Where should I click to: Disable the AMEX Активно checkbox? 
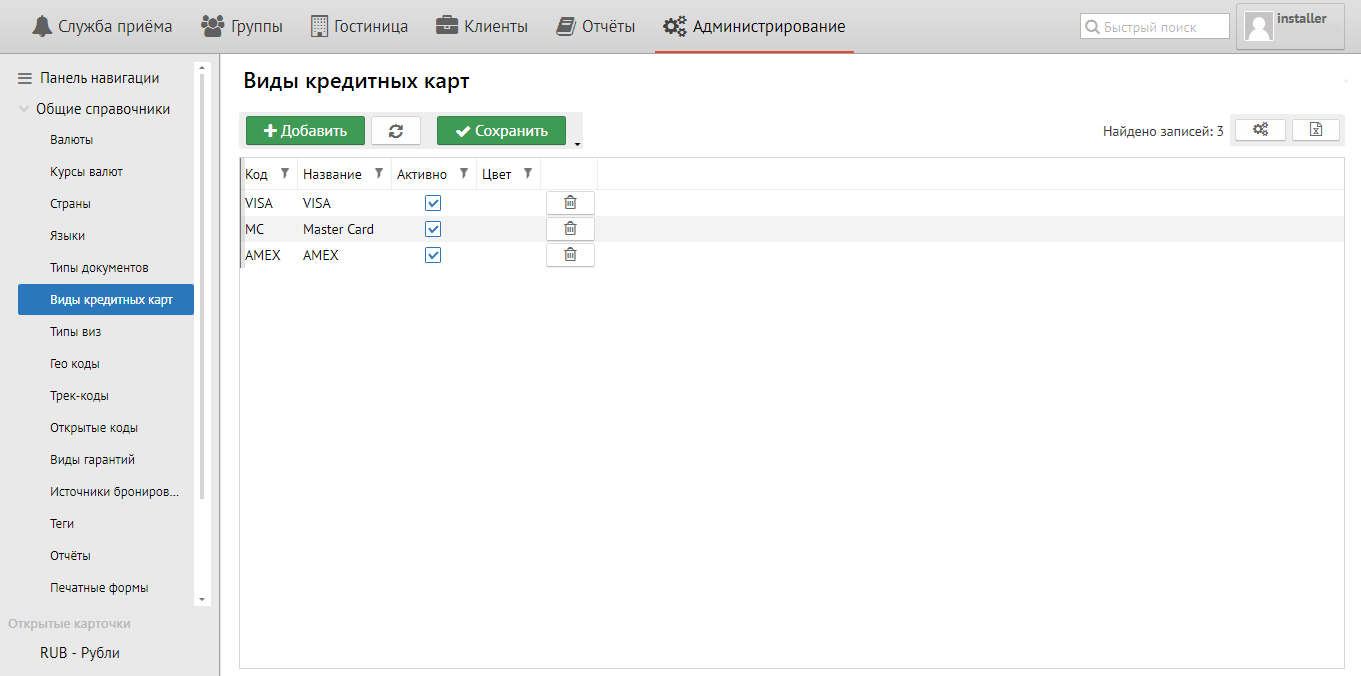click(433, 255)
